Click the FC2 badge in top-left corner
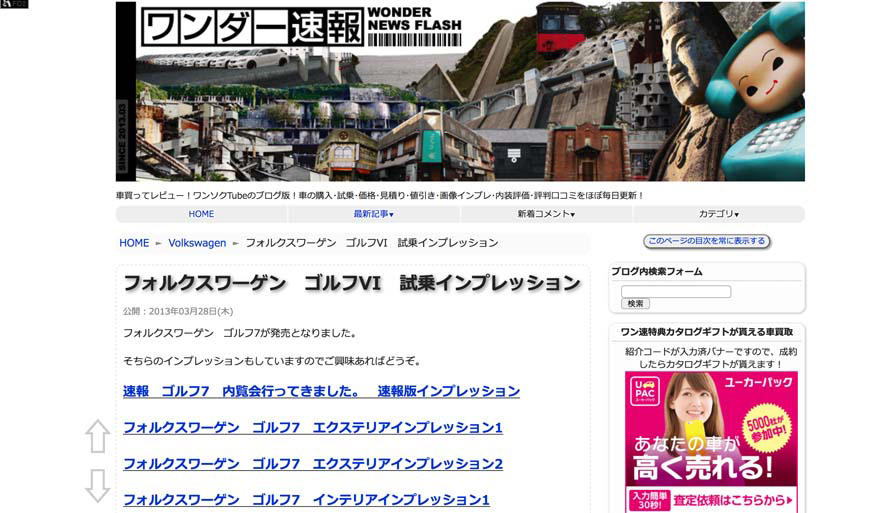 [x=14, y=4]
